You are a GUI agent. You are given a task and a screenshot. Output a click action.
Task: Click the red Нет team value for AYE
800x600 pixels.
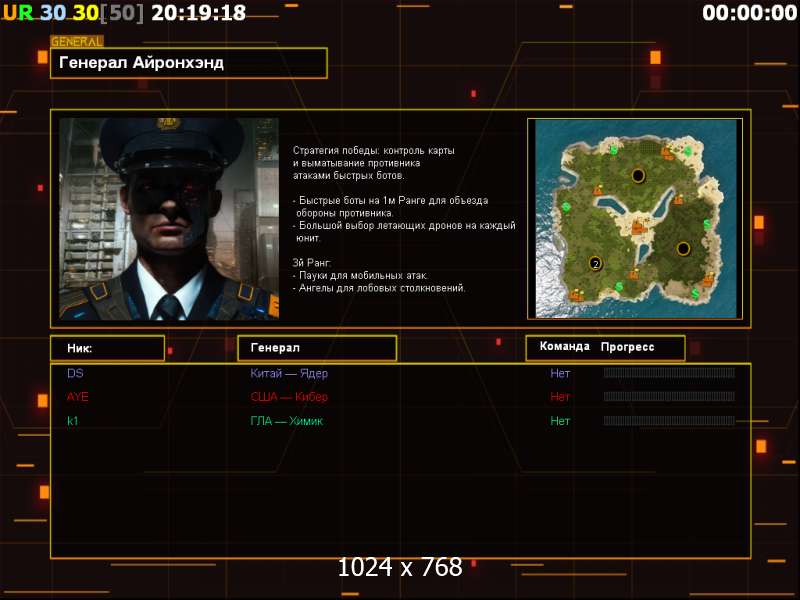[560, 397]
